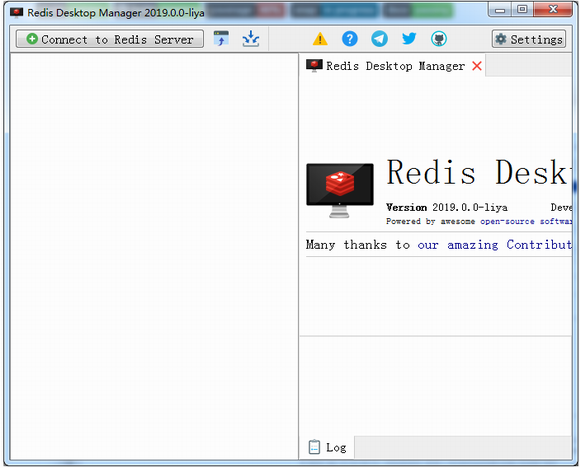Viewport: 580px width, 468px height.
Task: Open the Twitter bird icon
Action: pyautogui.click(x=409, y=38)
